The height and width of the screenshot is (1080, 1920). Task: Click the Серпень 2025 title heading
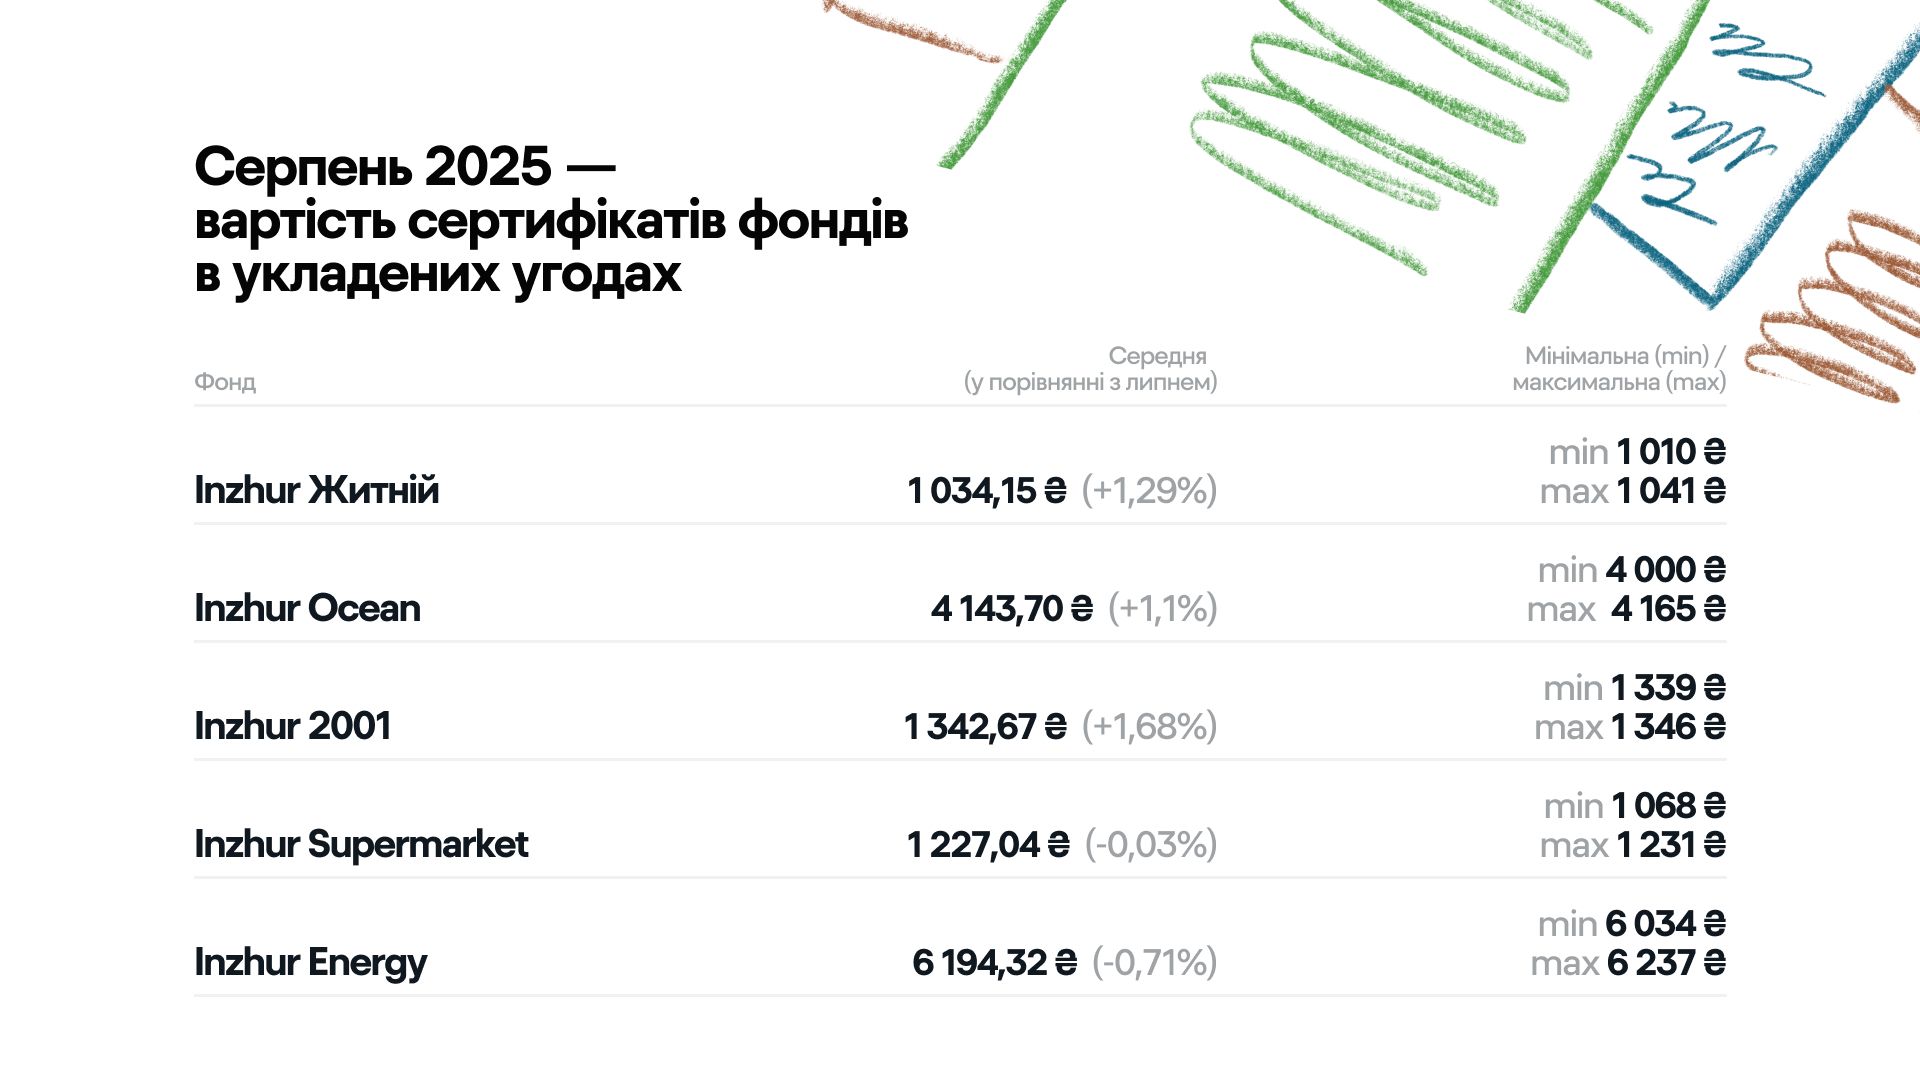click(x=551, y=220)
